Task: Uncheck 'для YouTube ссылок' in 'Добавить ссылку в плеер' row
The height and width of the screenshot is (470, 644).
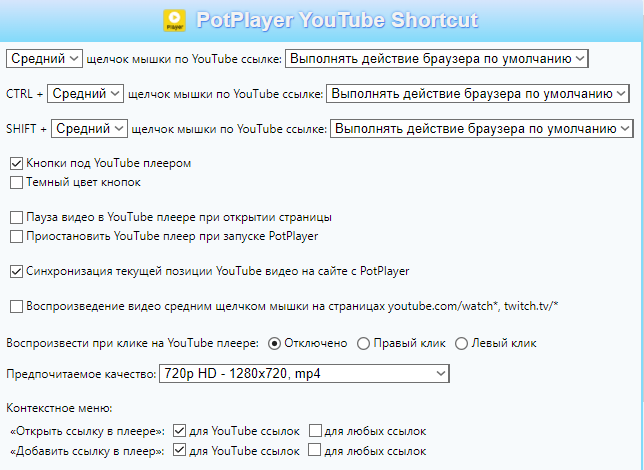Action: [179, 450]
